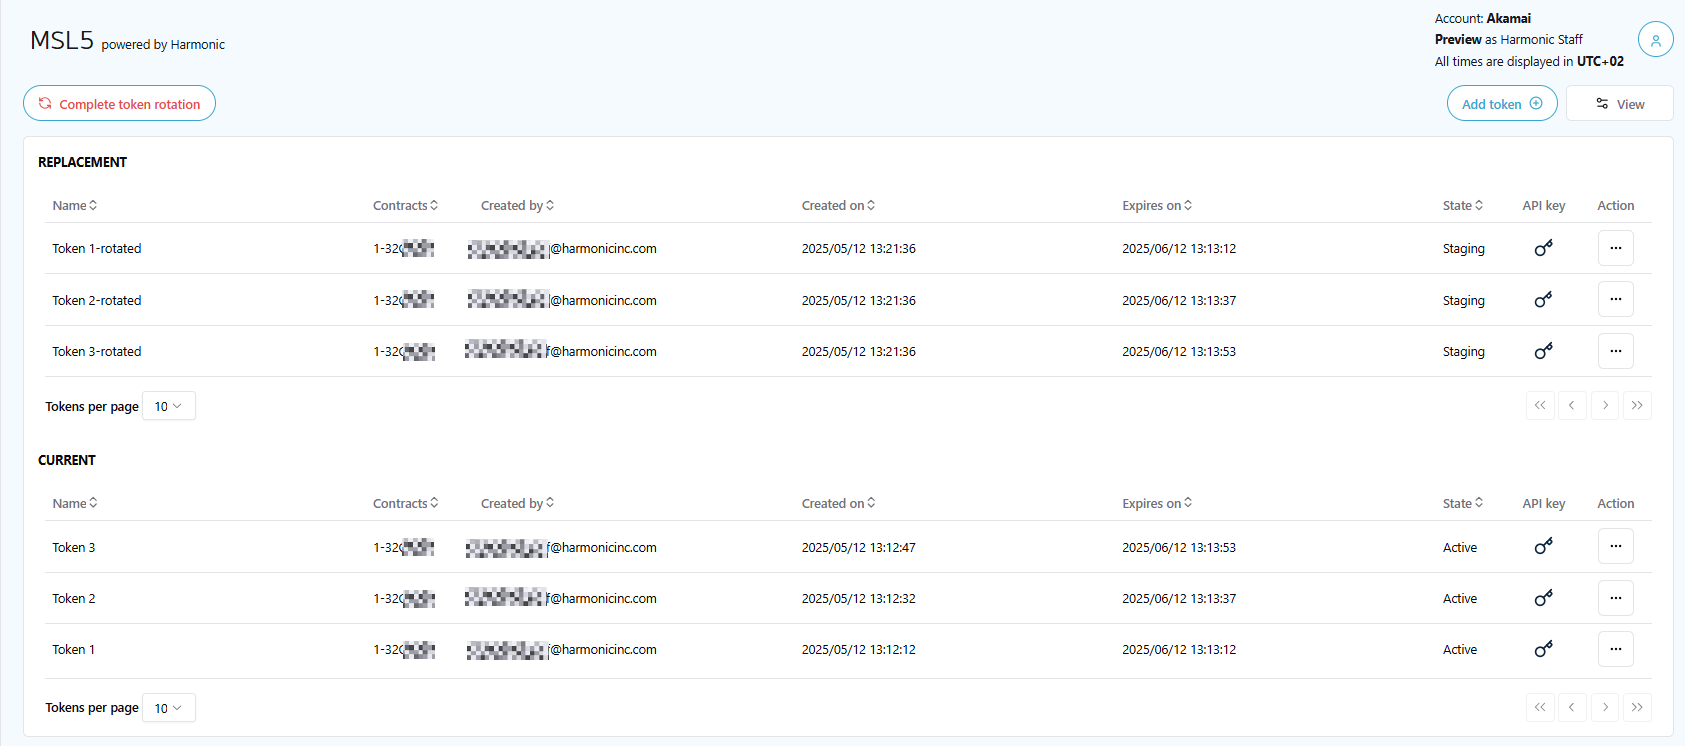The image size is (1685, 746).
Task: Click the Add token button
Action: (1501, 104)
